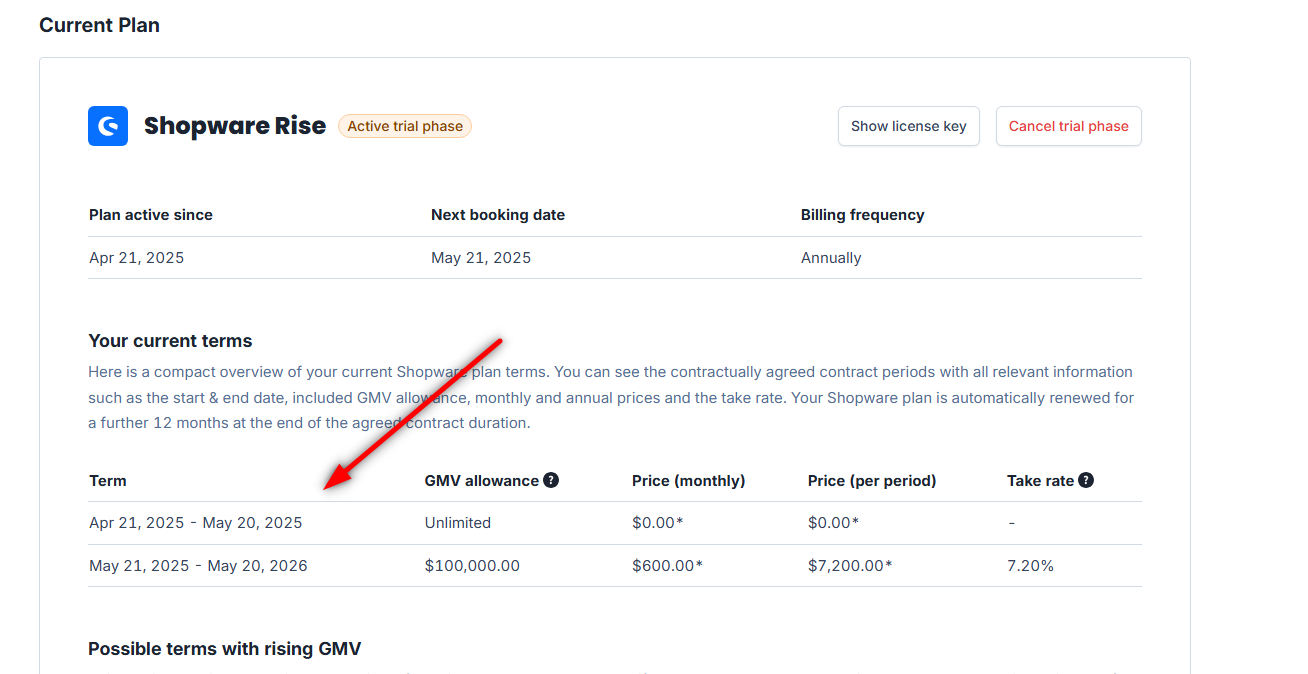The width and height of the screenshot is (1308, 674).
Task: Click the Take rate column header
Action: click(x=1040, y=481)
